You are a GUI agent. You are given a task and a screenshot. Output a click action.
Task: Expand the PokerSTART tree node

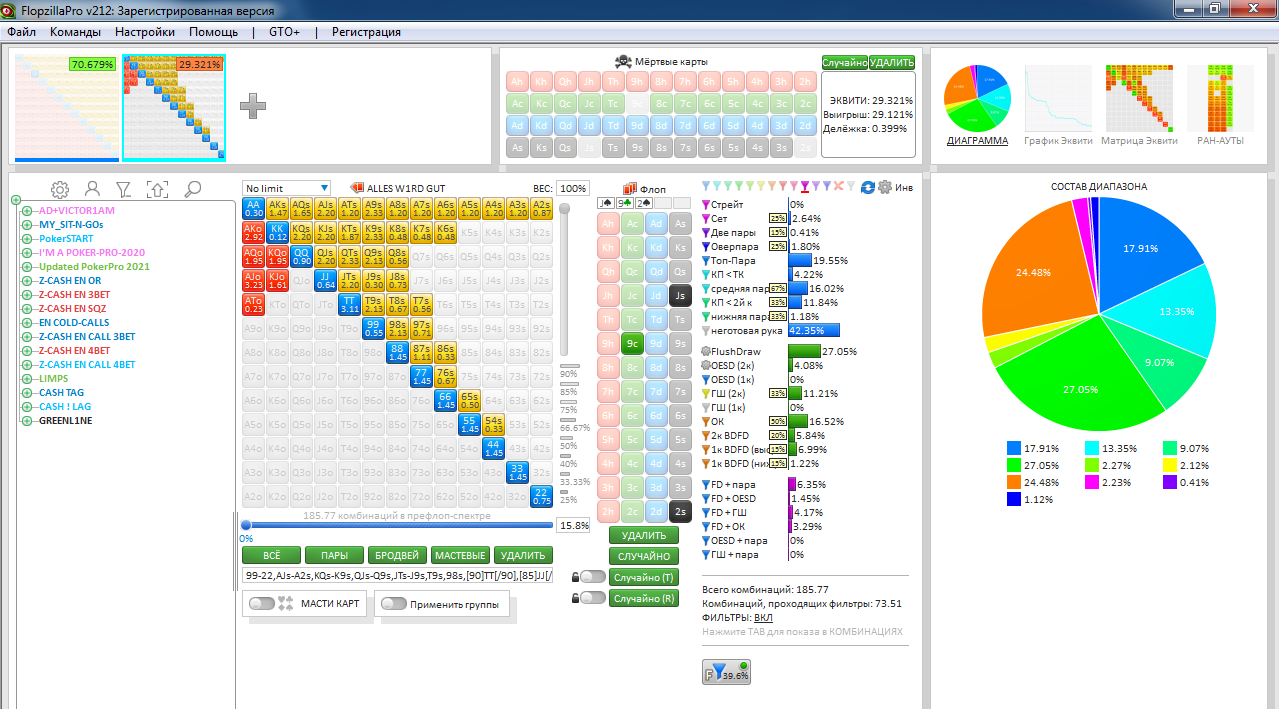click(16, 239)
